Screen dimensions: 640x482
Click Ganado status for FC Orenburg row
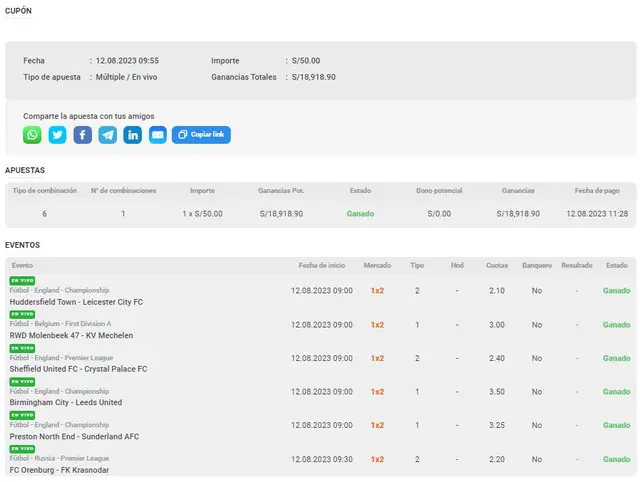[617, 460]
